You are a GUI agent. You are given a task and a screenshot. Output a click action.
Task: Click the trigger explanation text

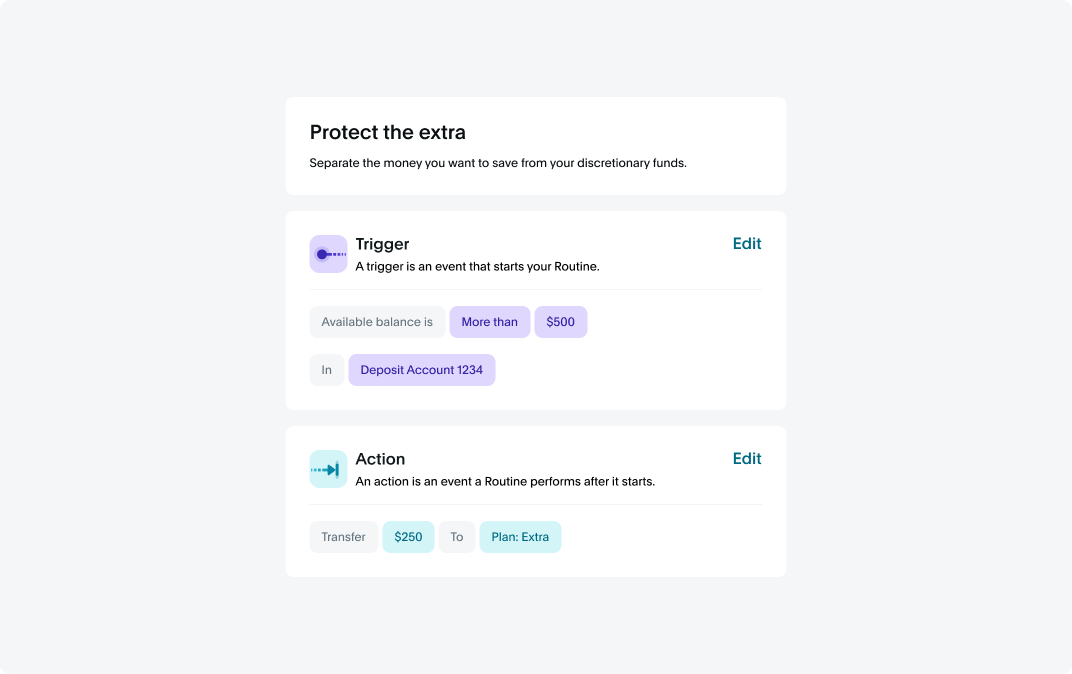tap(477, 267)
